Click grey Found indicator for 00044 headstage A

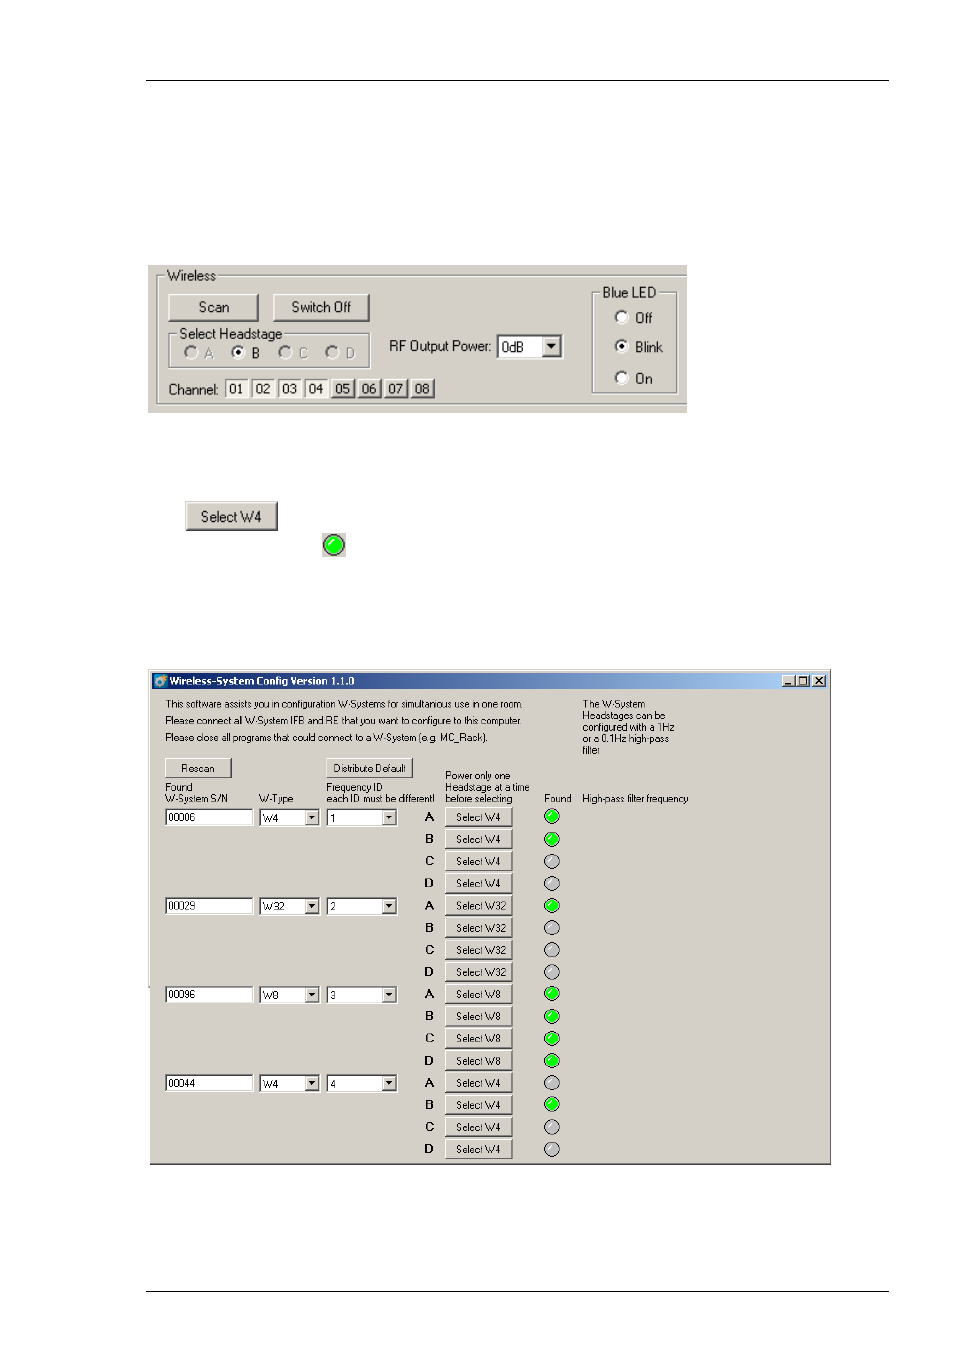tap(552, 1083)
